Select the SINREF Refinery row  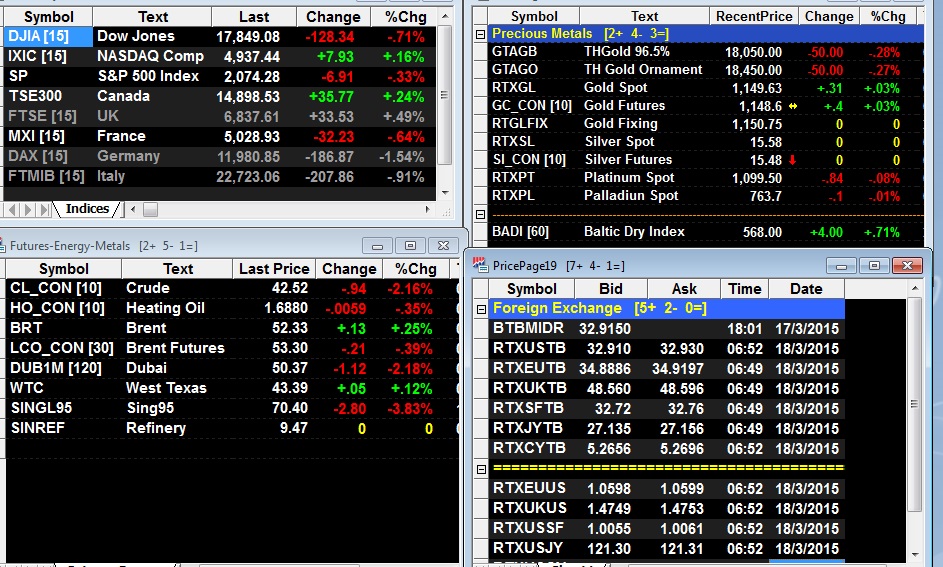pos(232,428)
